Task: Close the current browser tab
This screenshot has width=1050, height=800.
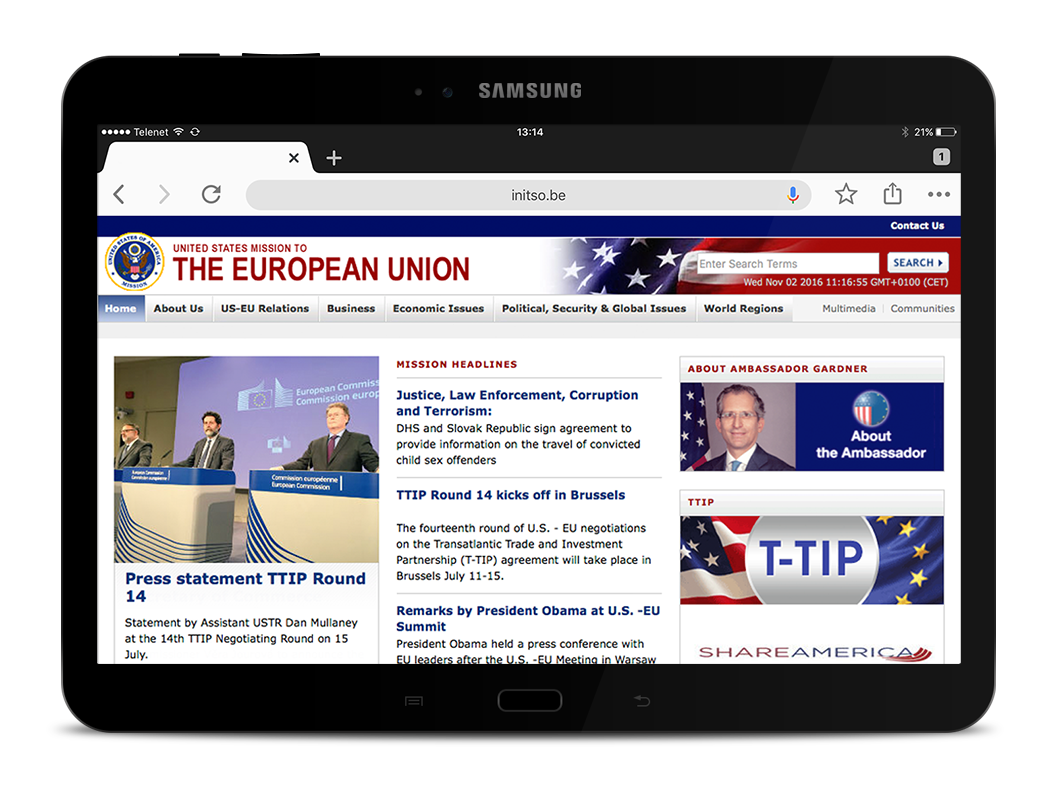Action: (293, 158)
